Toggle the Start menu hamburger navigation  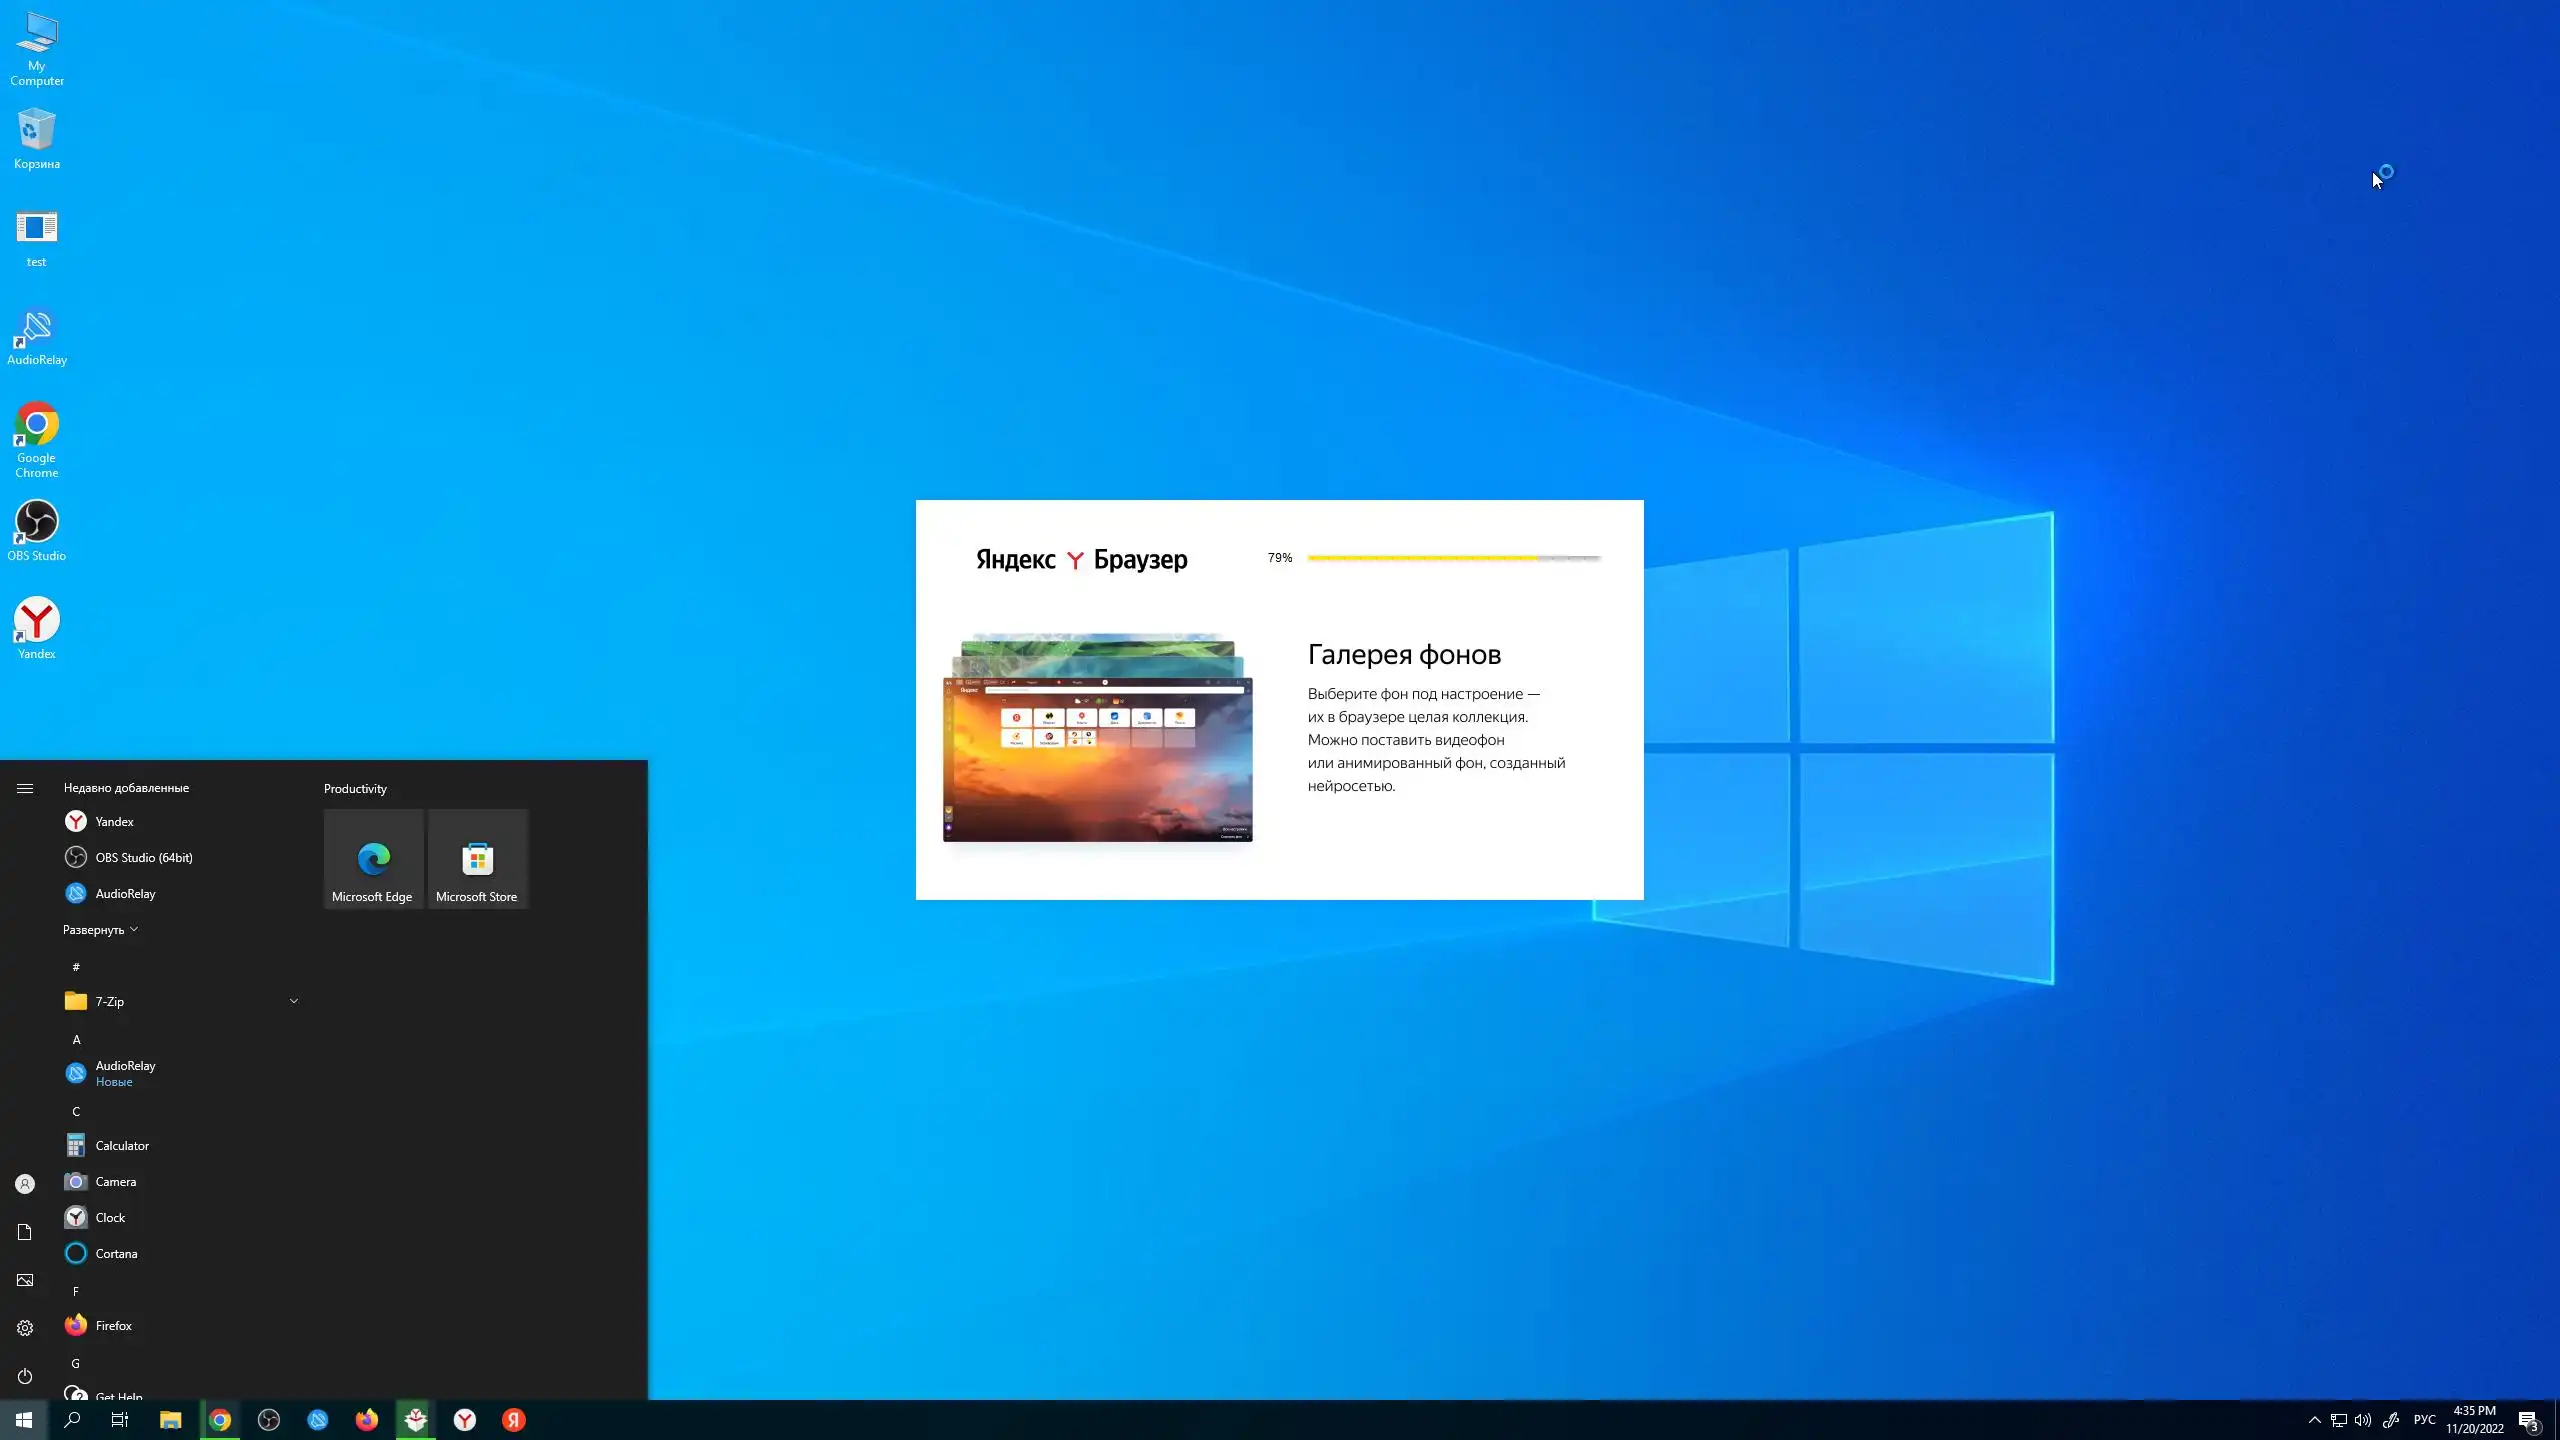pyautogui.click(x=25, y=788)
